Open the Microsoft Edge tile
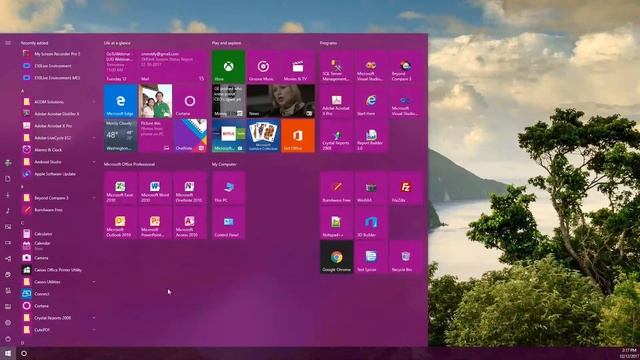 click(120, 101)
